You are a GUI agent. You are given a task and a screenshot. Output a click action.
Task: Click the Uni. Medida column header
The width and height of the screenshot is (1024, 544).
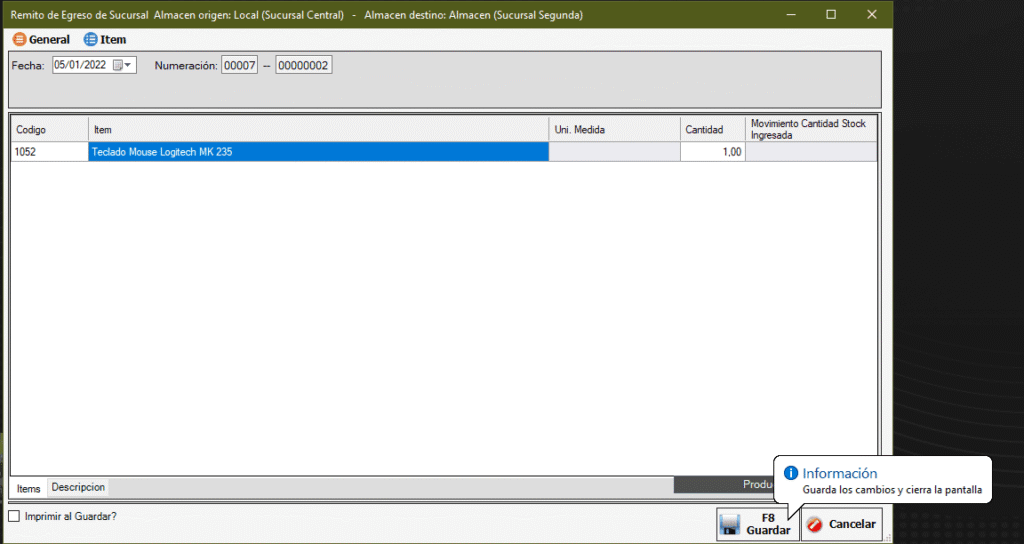[x=614, y=130]
